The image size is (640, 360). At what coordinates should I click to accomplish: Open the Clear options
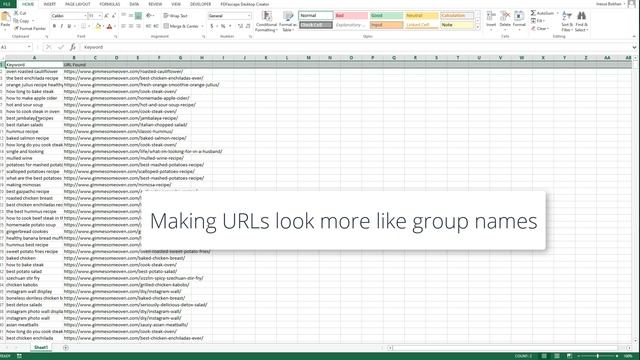point(539,29)
